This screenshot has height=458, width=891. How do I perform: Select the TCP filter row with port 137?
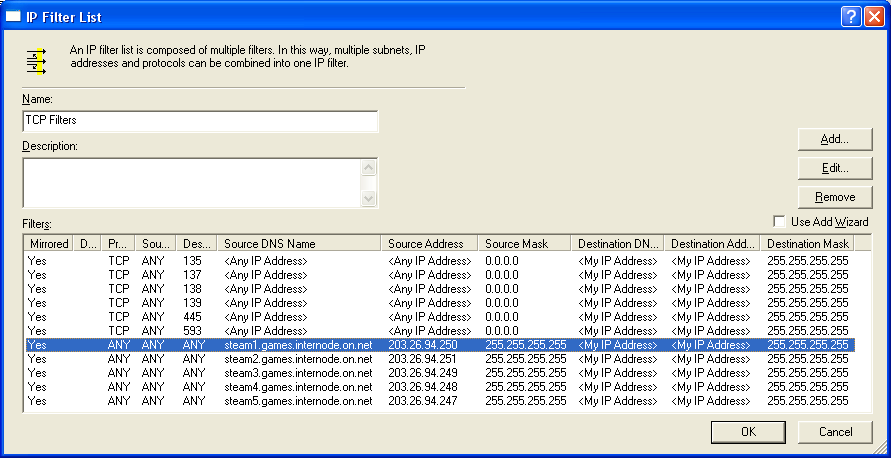coord(439,275)
